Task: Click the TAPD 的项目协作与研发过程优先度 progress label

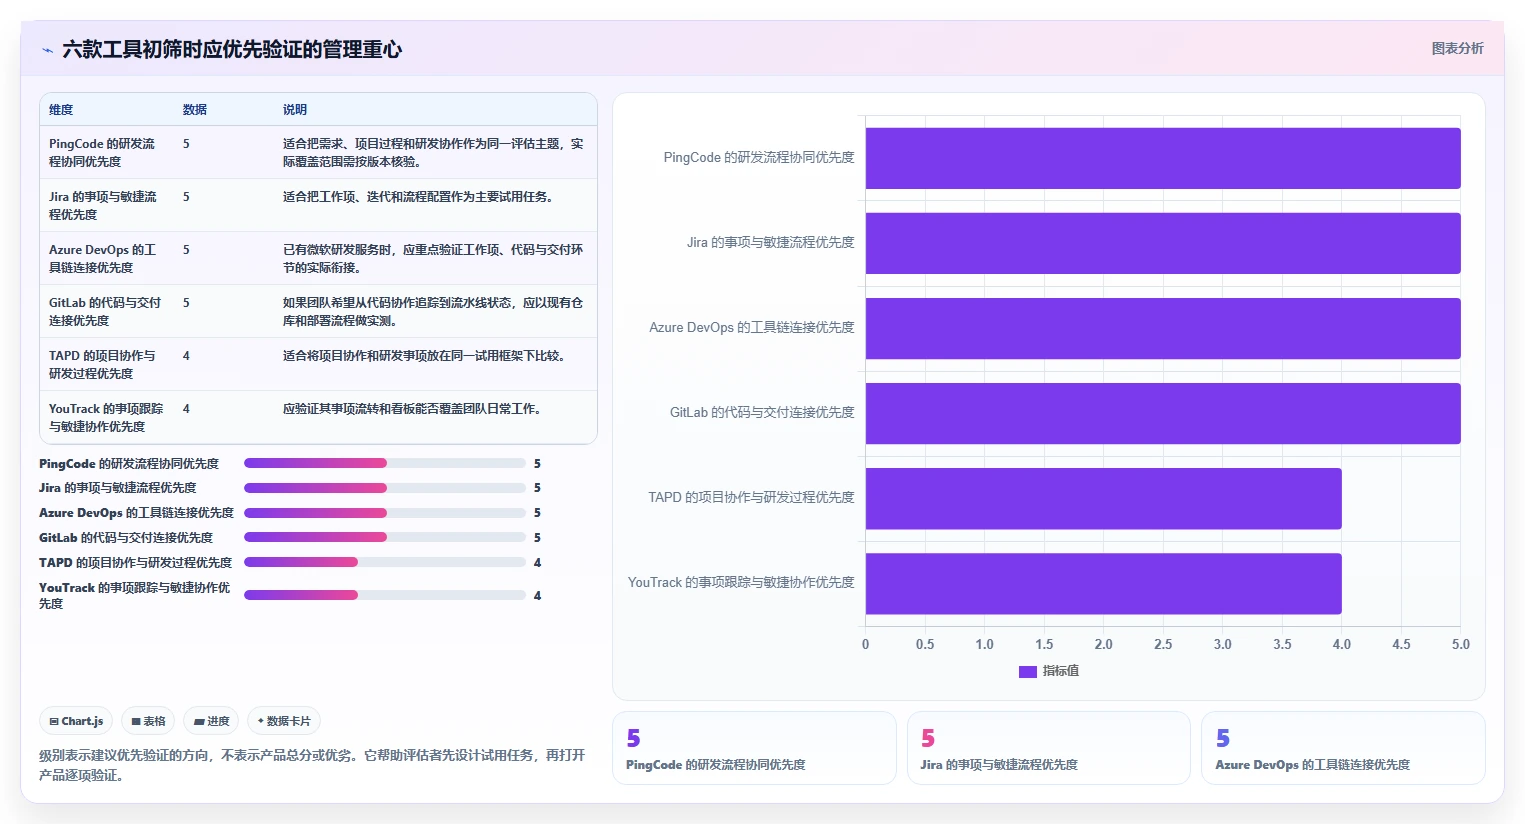Action: 135,563
